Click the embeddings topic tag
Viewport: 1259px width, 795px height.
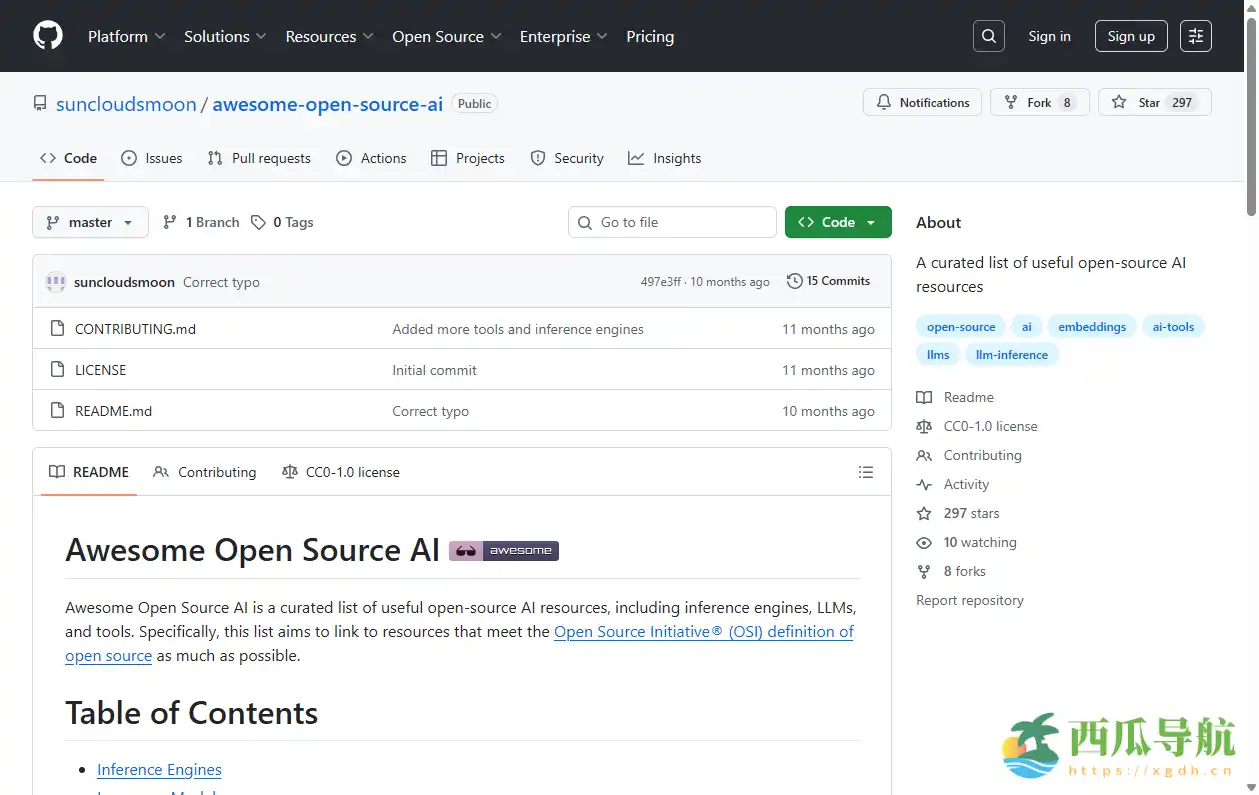tap(1091, 326)
